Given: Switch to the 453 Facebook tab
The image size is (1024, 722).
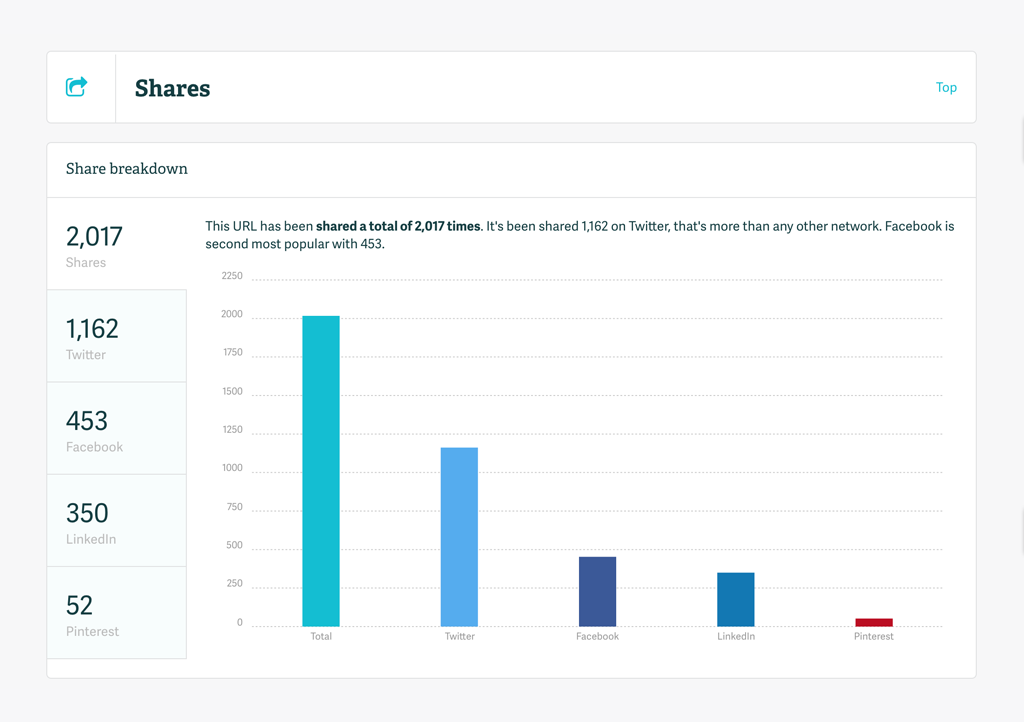Looking at the screenshot, I should (x=116, y=429).
